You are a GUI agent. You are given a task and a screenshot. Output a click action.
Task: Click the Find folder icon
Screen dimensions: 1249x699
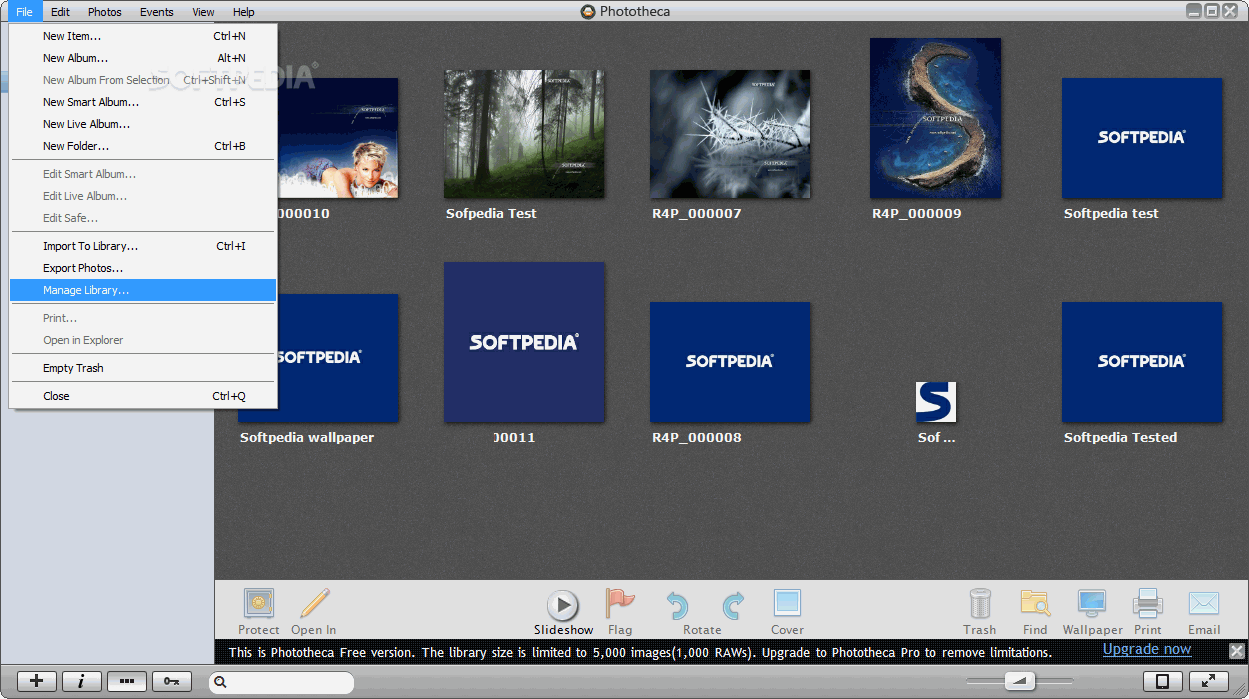click(1035, 604)
